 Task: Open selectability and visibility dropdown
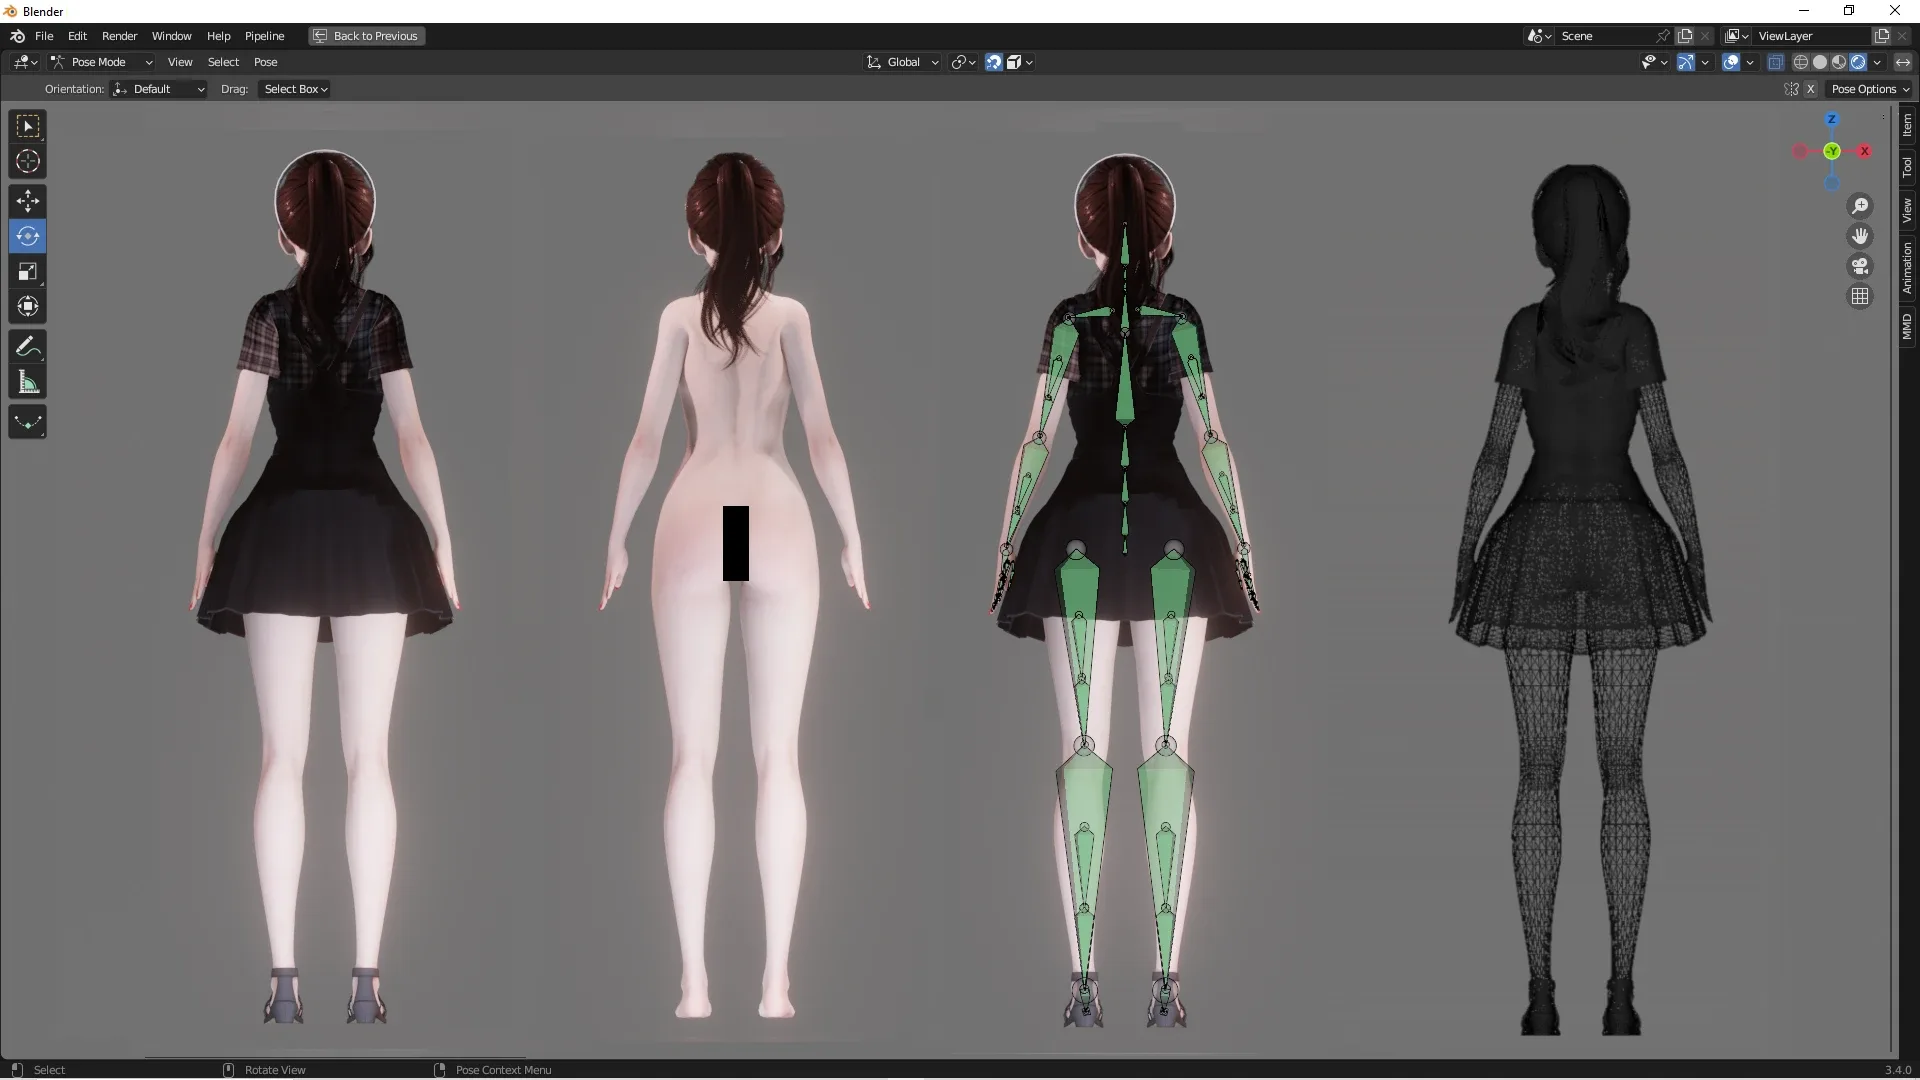point(1655,62)
